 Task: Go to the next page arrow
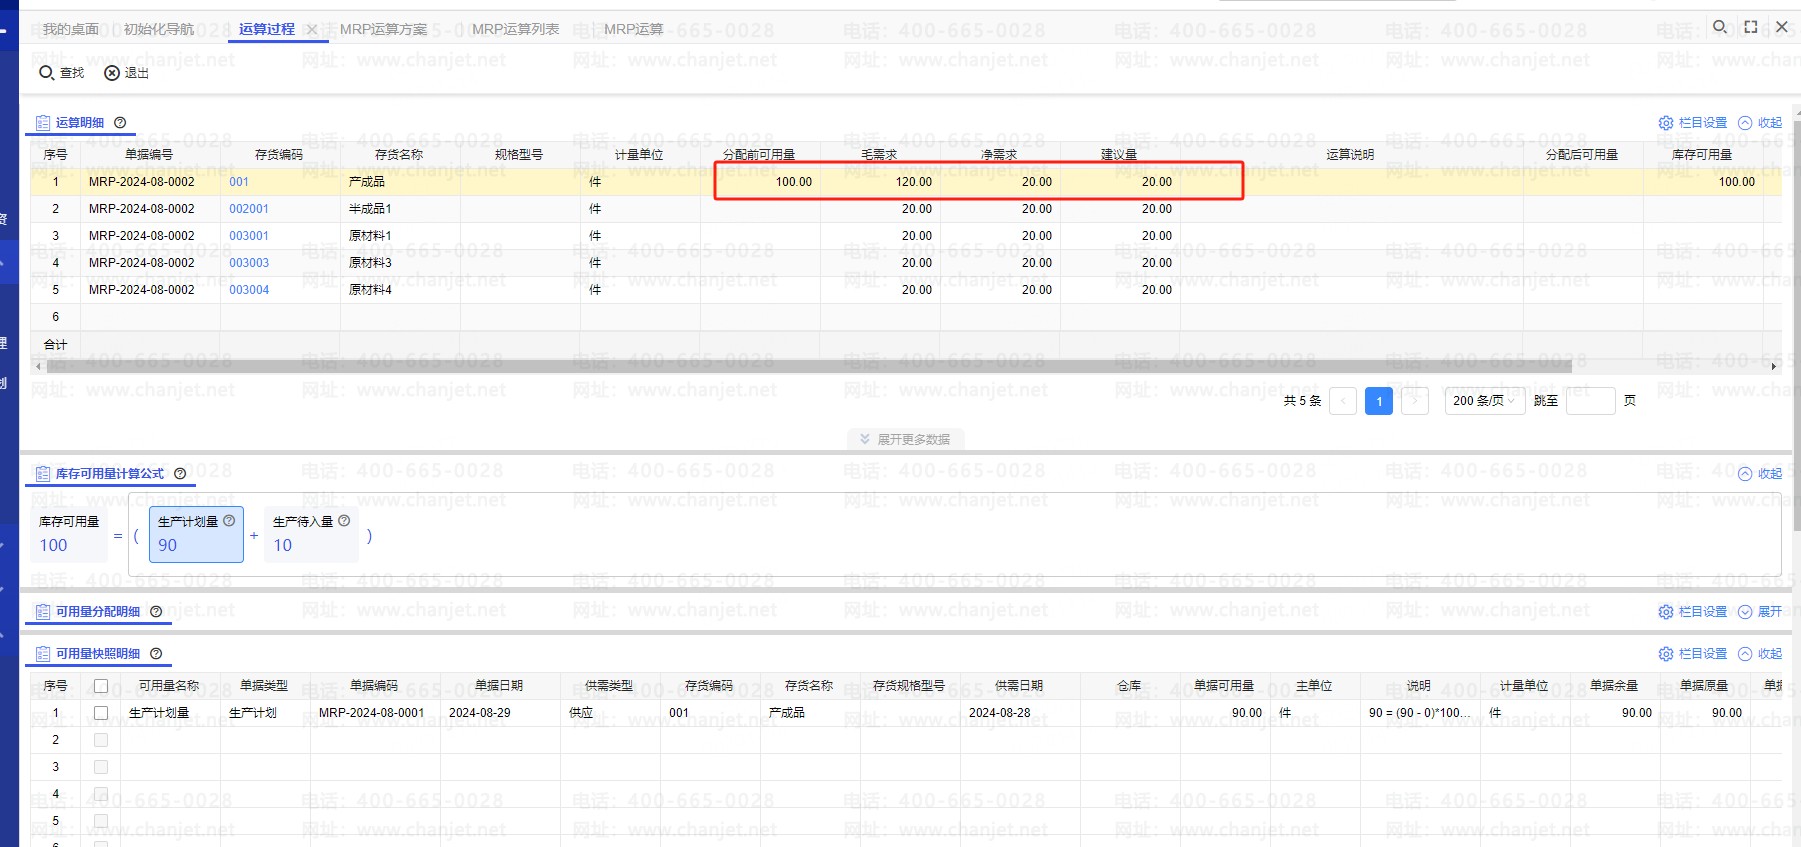(1414, 401)
